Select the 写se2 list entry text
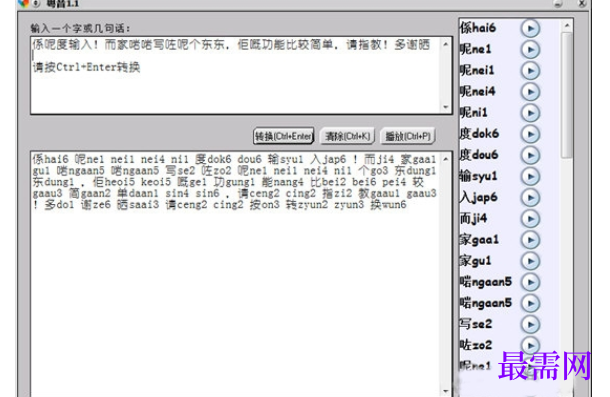 [476, 324]
